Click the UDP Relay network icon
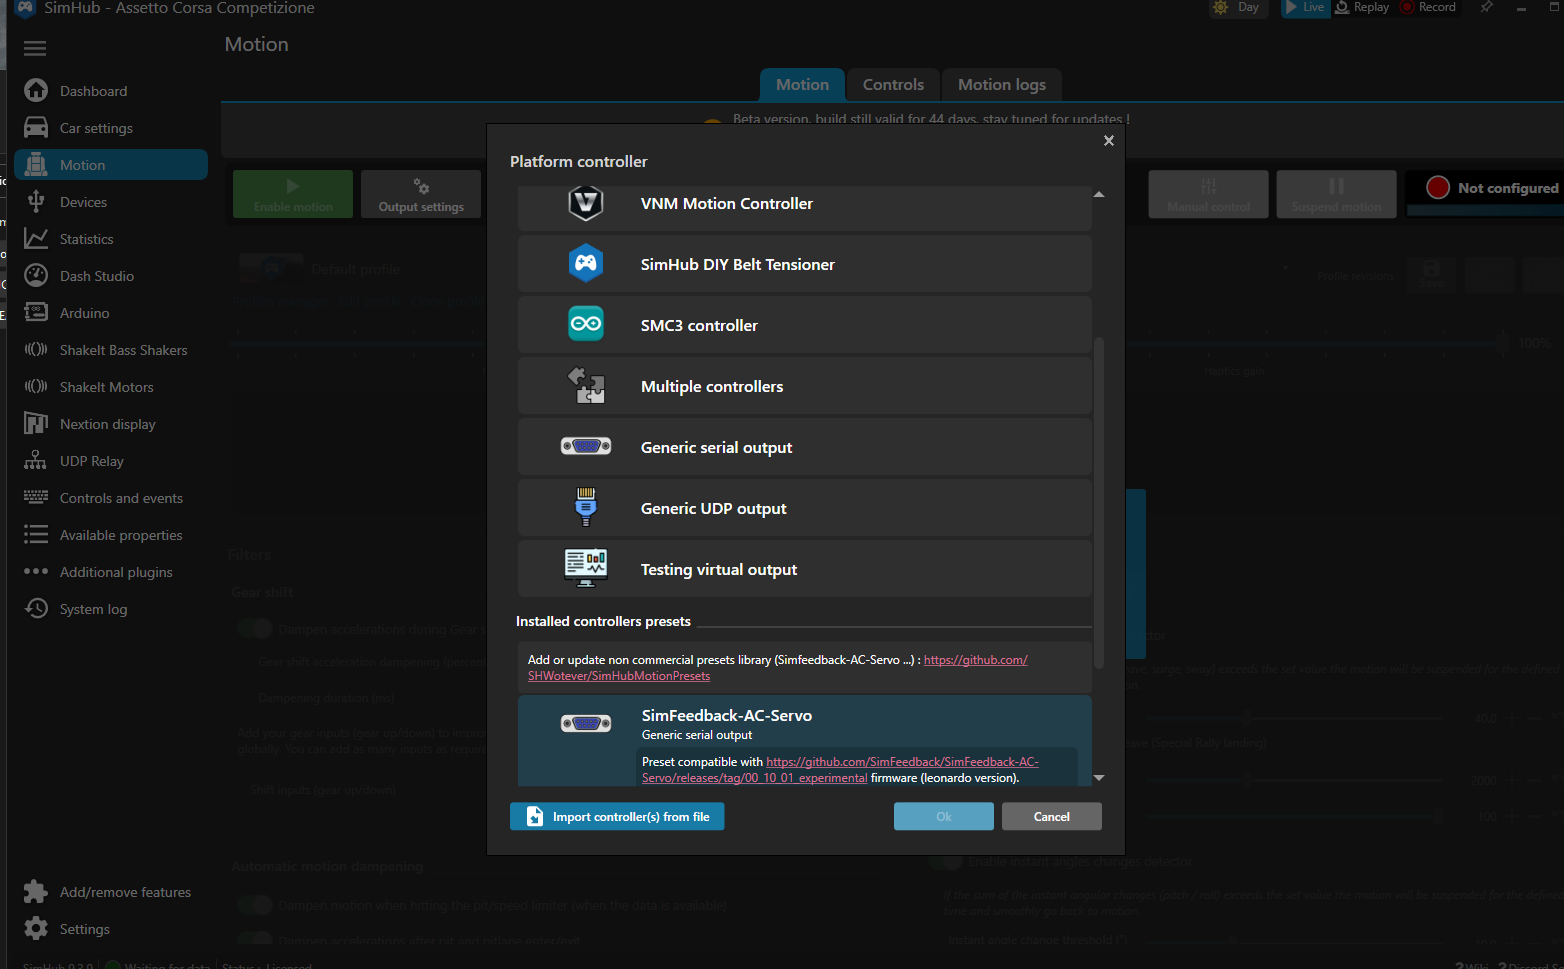The height and width of the screenshot is (969, 1564). tap(36, 461)
